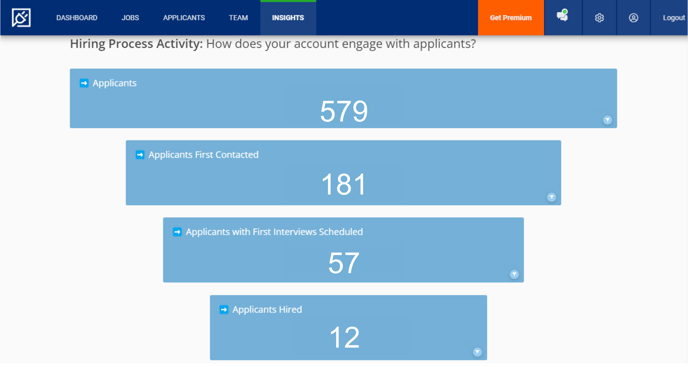The image size is (688, 367).
Task: Open the Team tab
Action: tap(238, 18)
